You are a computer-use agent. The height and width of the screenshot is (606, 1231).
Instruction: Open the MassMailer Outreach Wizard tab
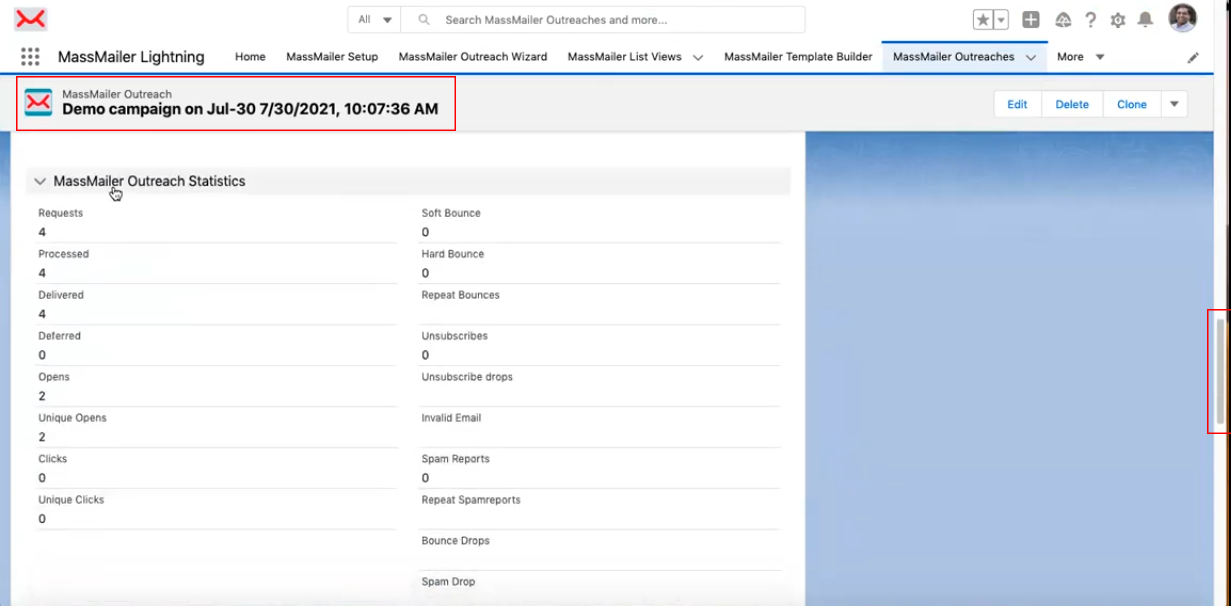(x=473, y=57)
